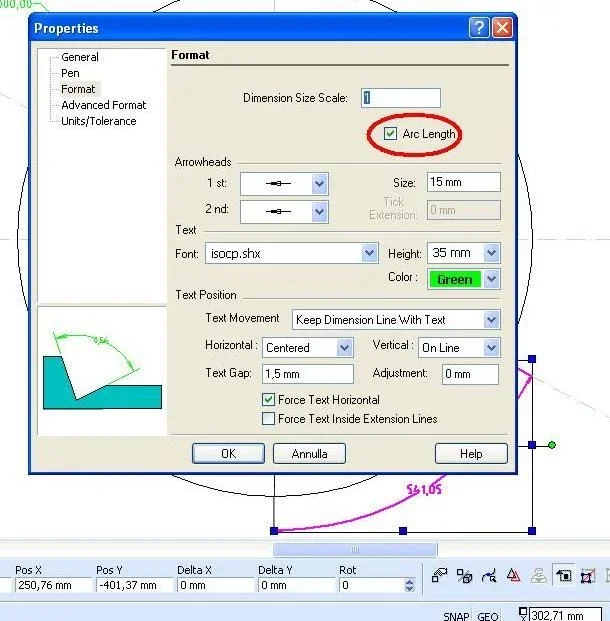The image size is (610, 621).
Task: Toggle the Arc Length checkbox
Action: 390,133
